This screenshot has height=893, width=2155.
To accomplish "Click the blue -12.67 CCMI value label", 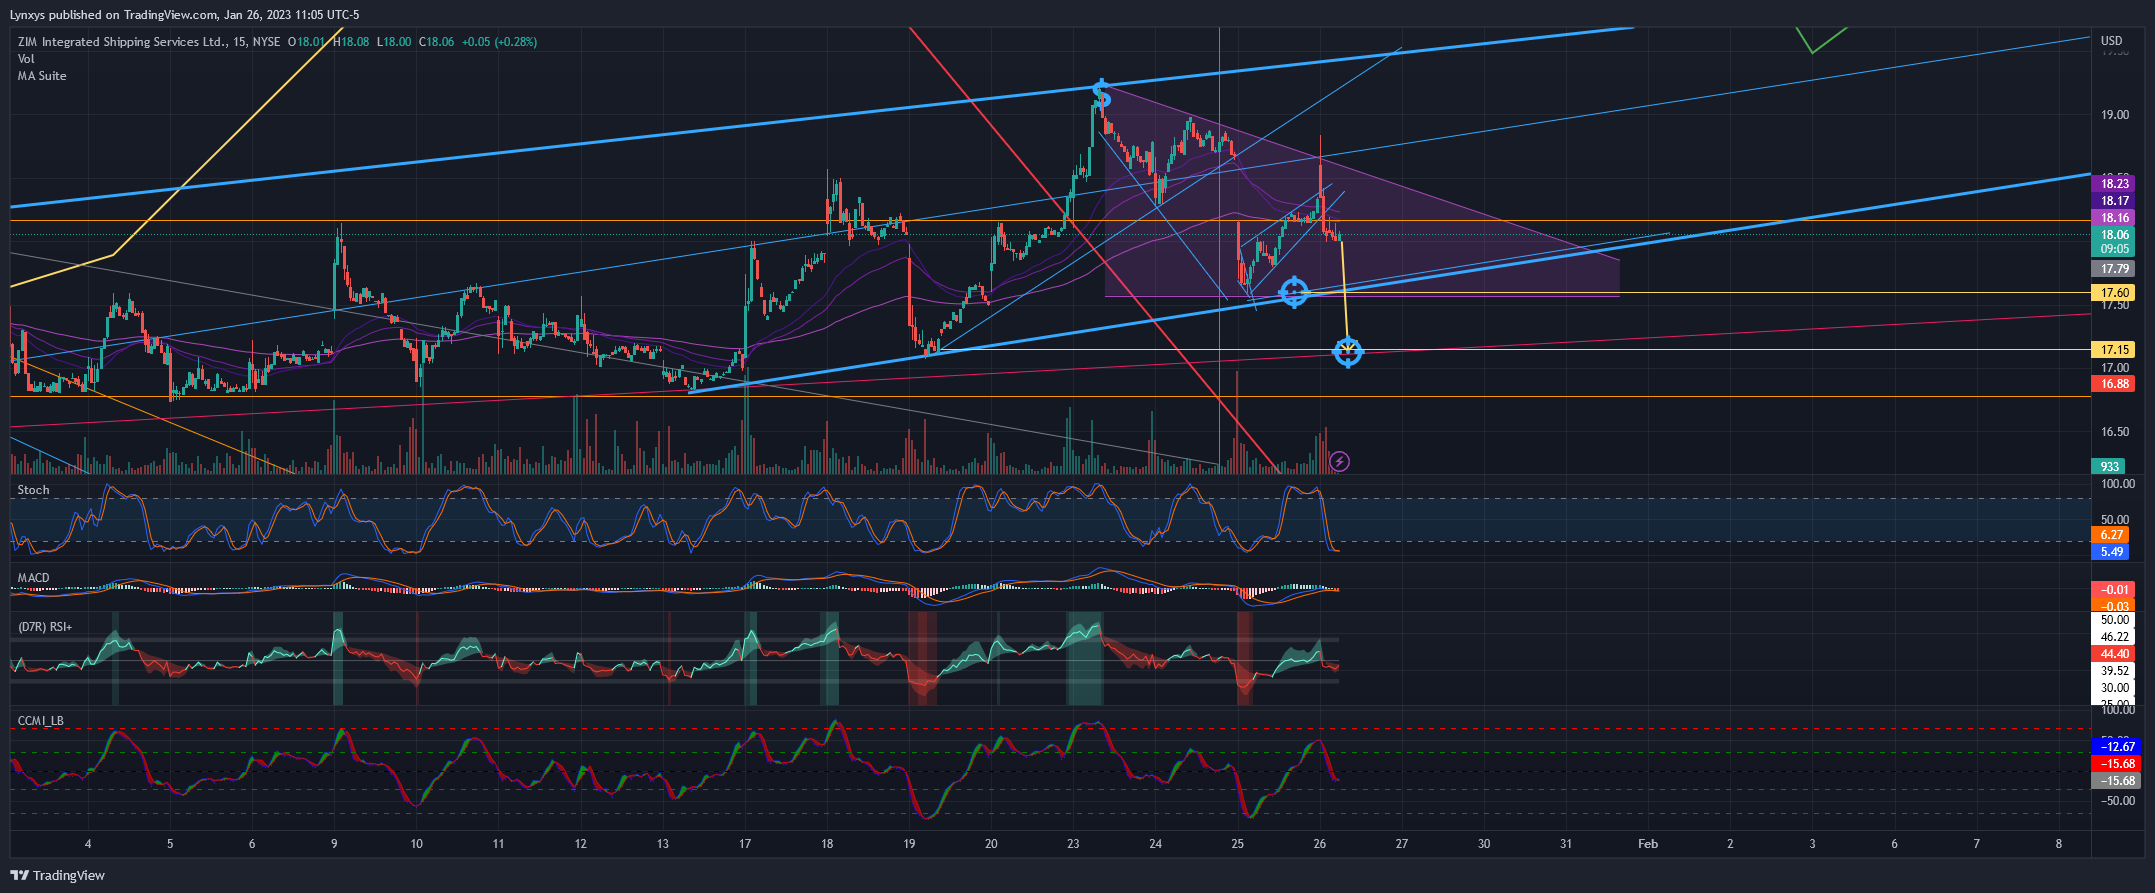I will 2116,747.
